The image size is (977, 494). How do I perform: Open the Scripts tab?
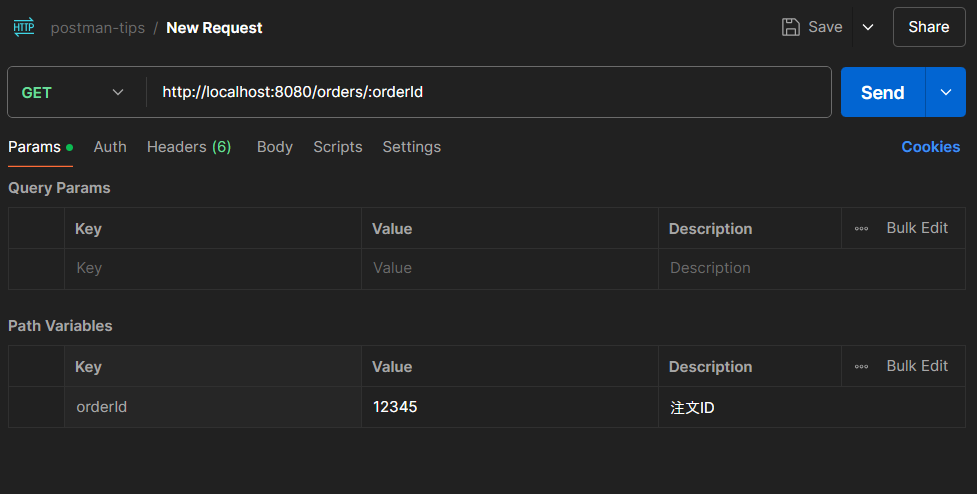click(337, 147)
